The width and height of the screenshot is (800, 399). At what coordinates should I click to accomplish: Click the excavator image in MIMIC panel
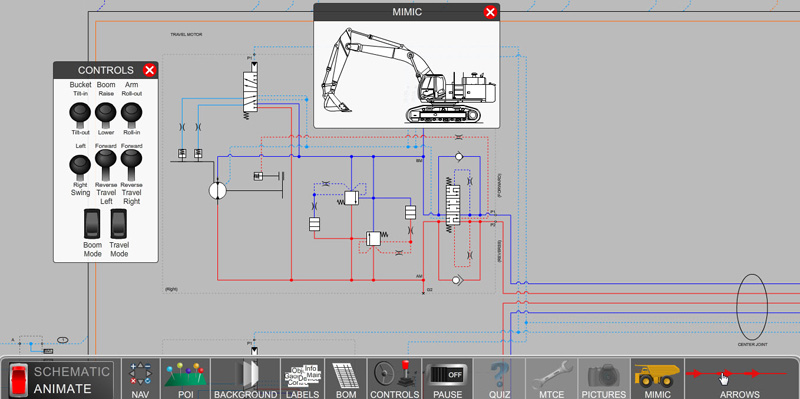pyautogui.click(x=408, y=76)
